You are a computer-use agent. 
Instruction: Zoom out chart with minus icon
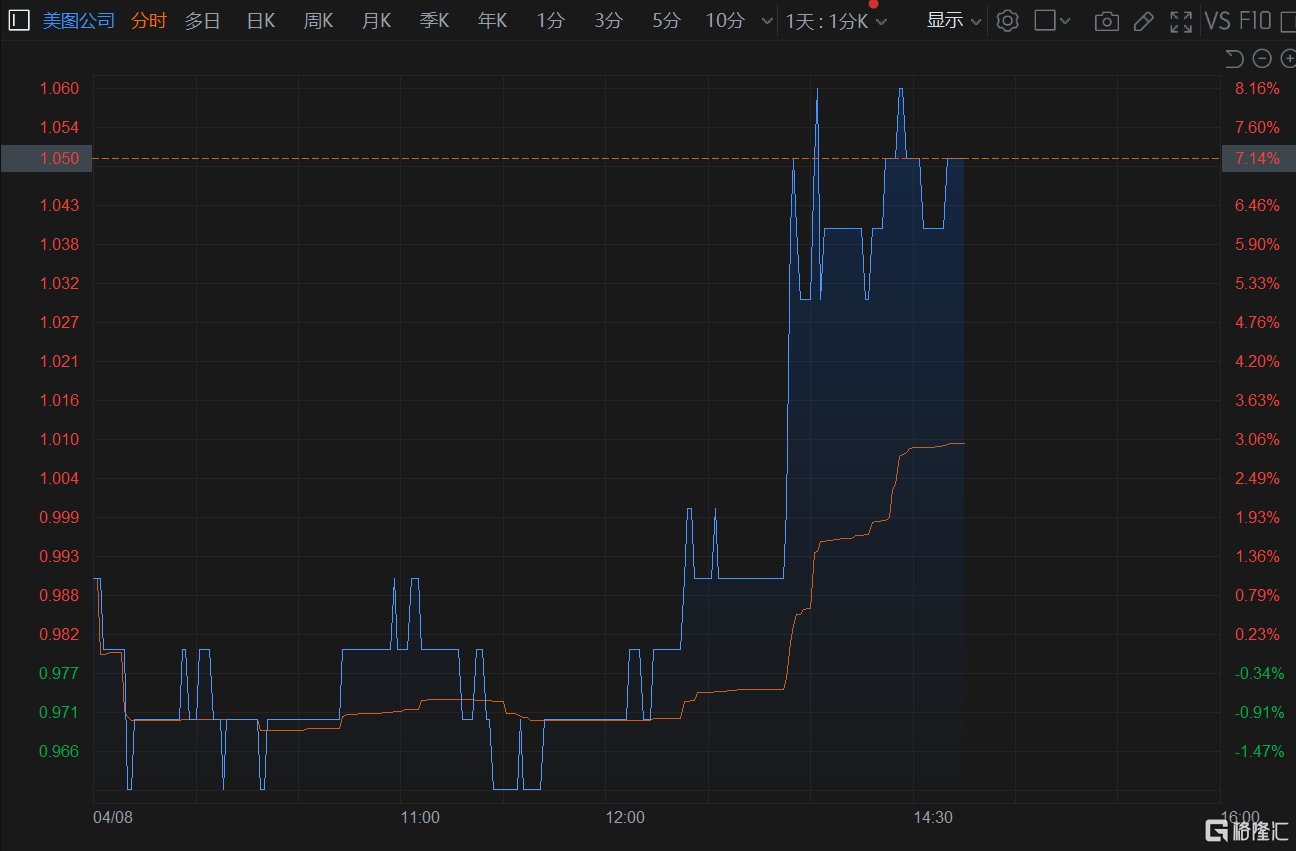coord(1262,59)
